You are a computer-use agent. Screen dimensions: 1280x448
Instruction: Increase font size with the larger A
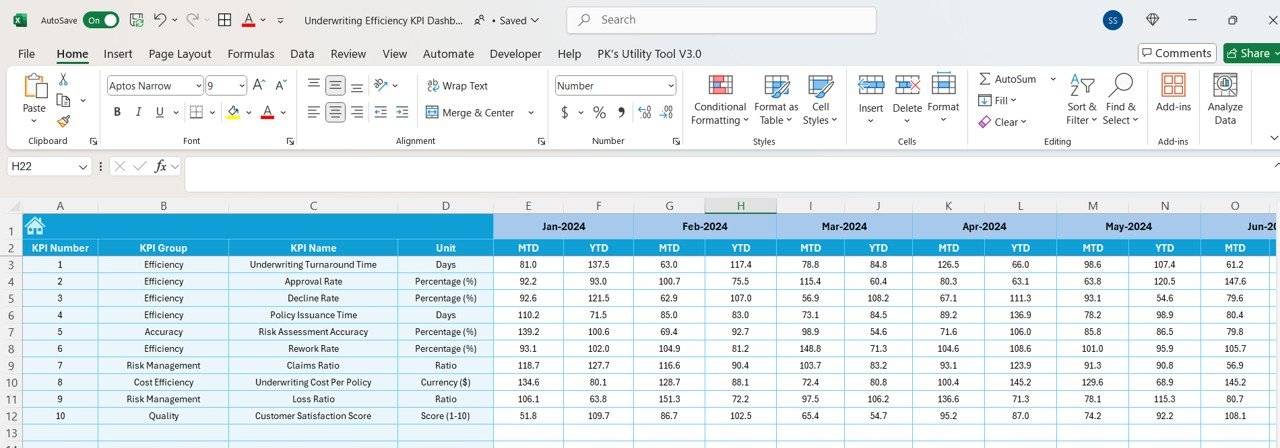pyautogui.click(x=259, y=86)
